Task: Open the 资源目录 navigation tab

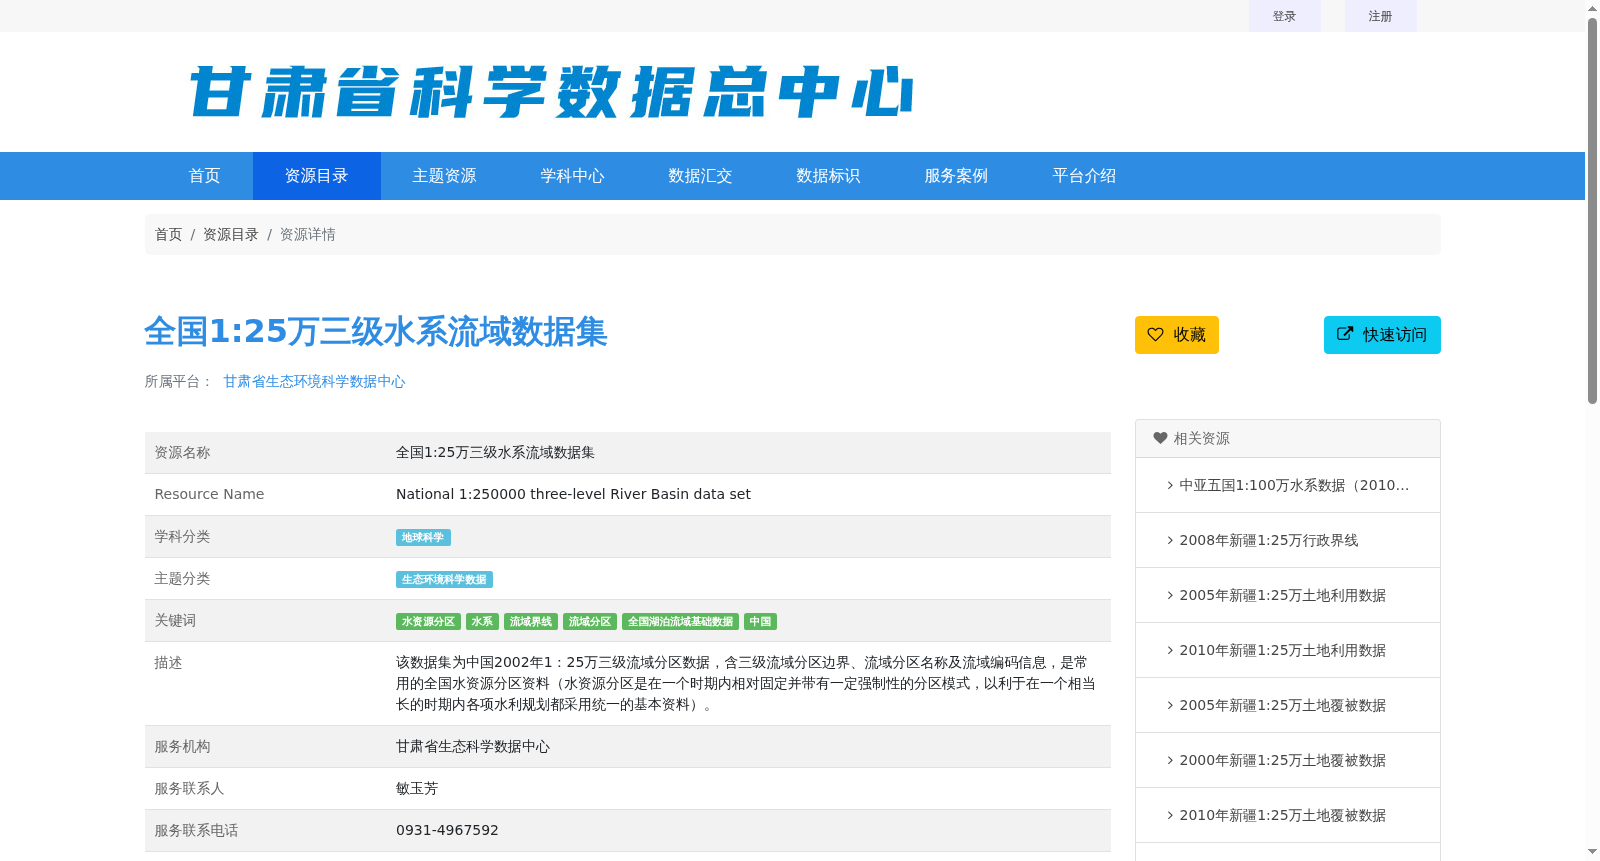Action: coord(317,176)
